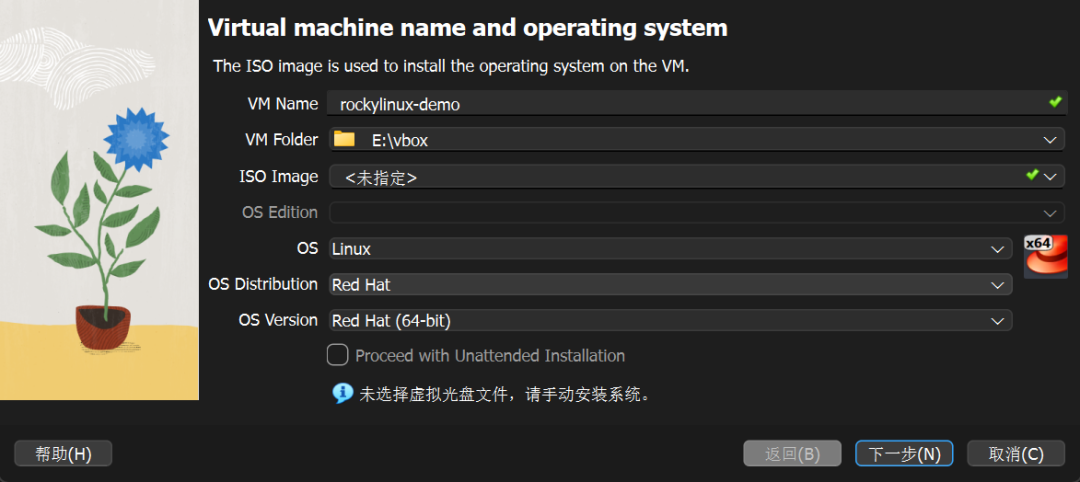Open the OS Version dropdown

click(x=670, y=320)
